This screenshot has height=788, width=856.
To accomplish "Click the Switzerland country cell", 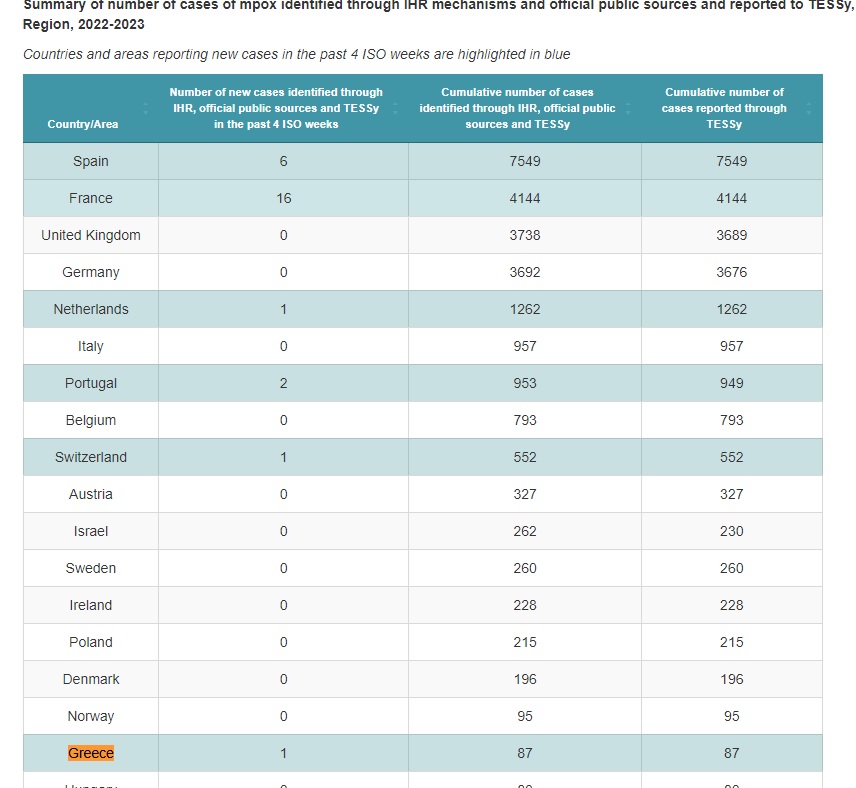I will point(91,457).
